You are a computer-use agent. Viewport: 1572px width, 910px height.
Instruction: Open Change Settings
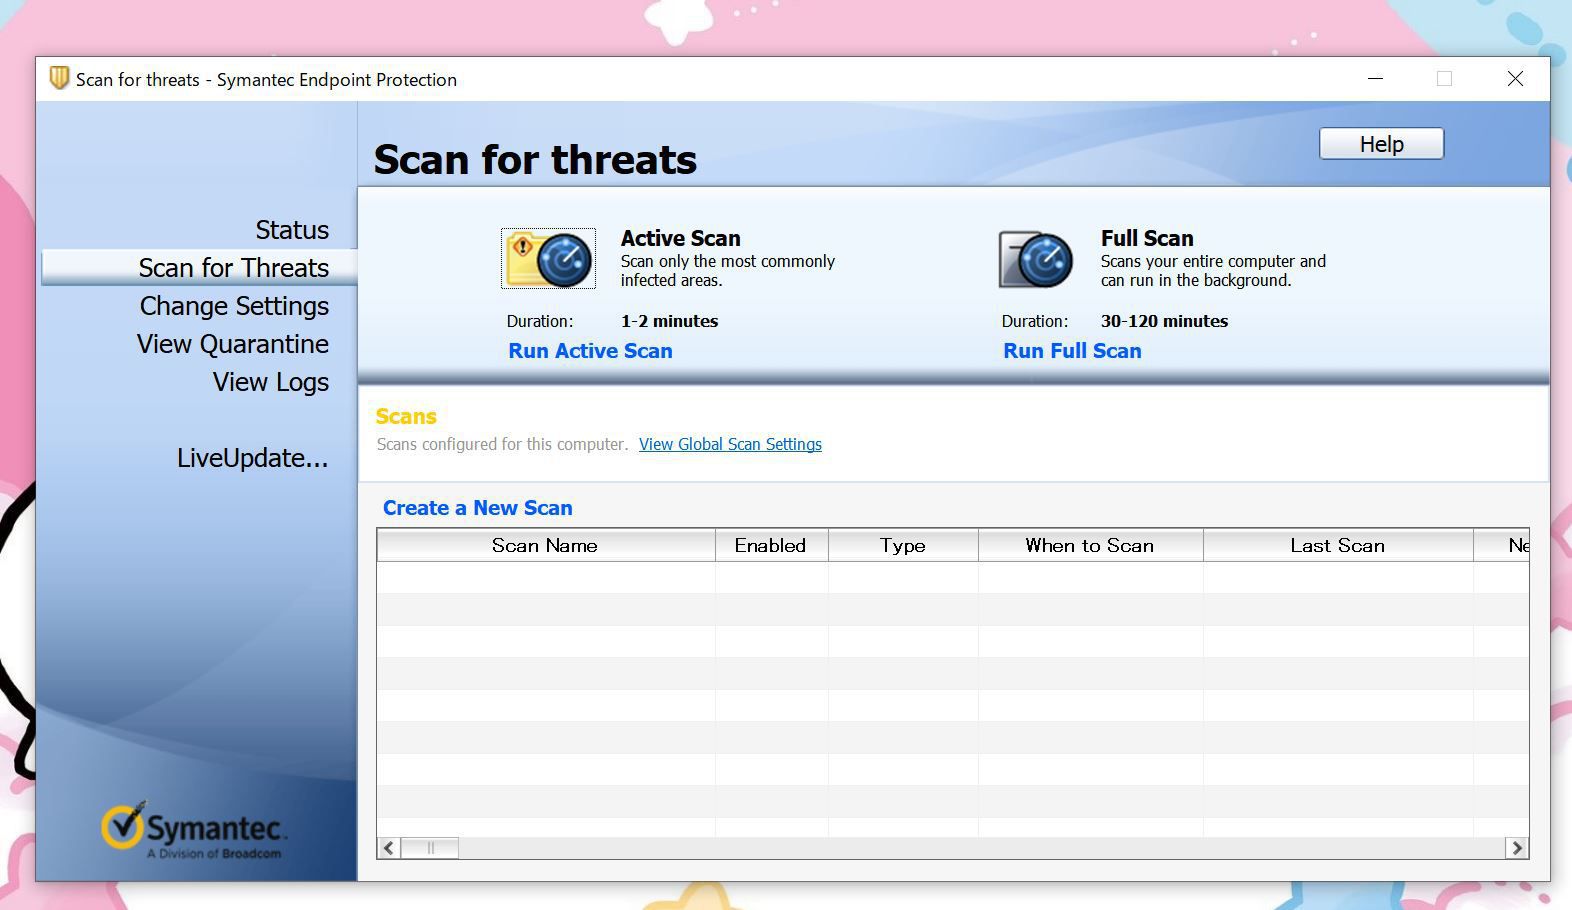click(234, 306)
